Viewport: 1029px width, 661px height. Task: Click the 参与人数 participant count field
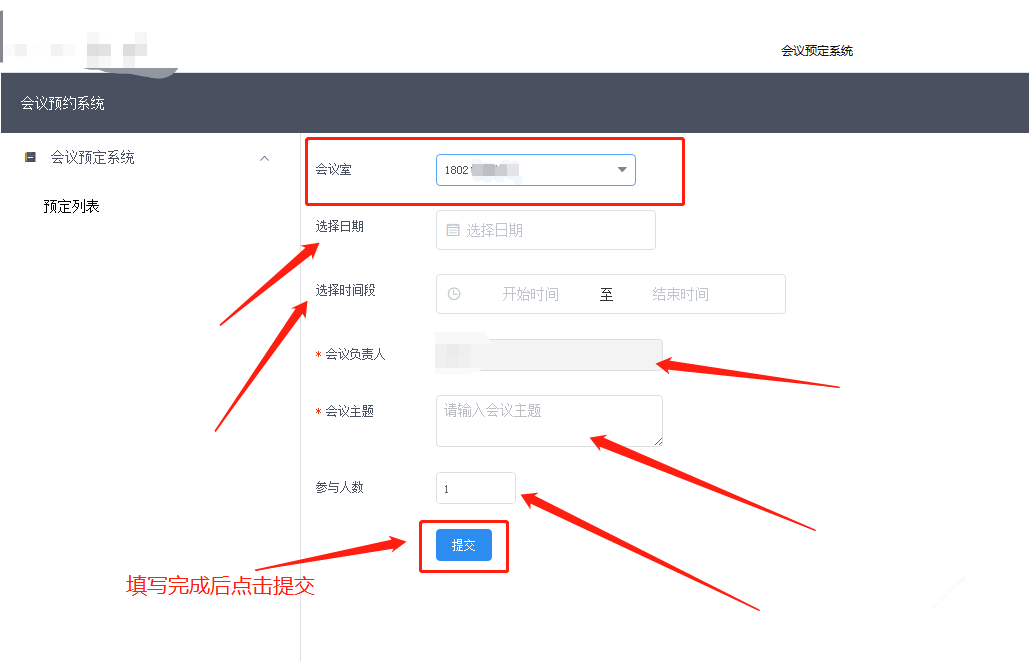click(475, 488)
